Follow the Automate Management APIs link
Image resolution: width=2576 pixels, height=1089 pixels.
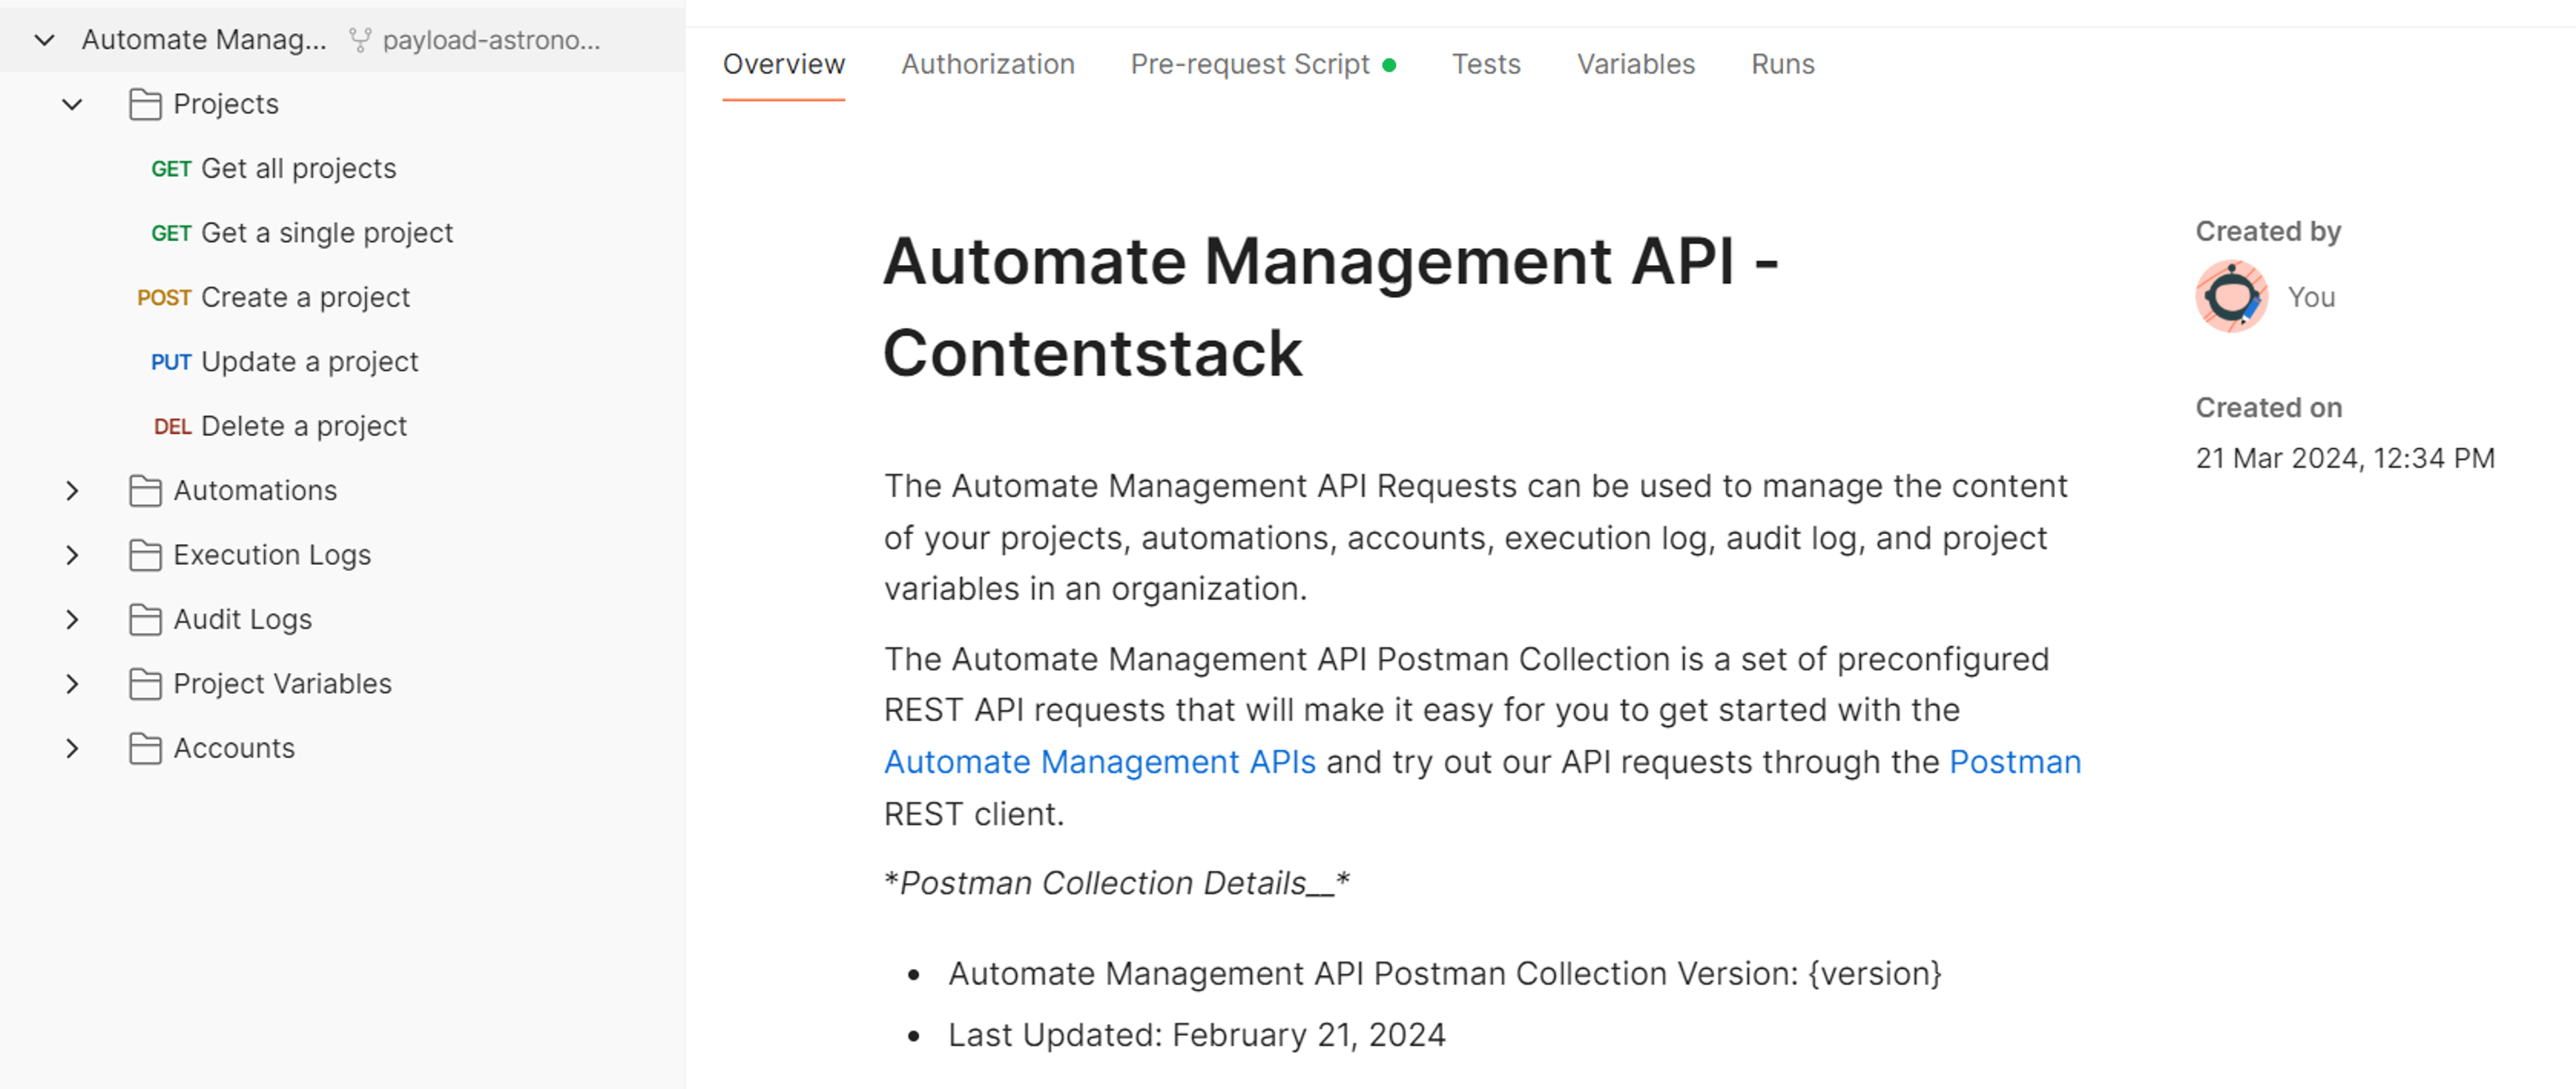click(1099, 763)
